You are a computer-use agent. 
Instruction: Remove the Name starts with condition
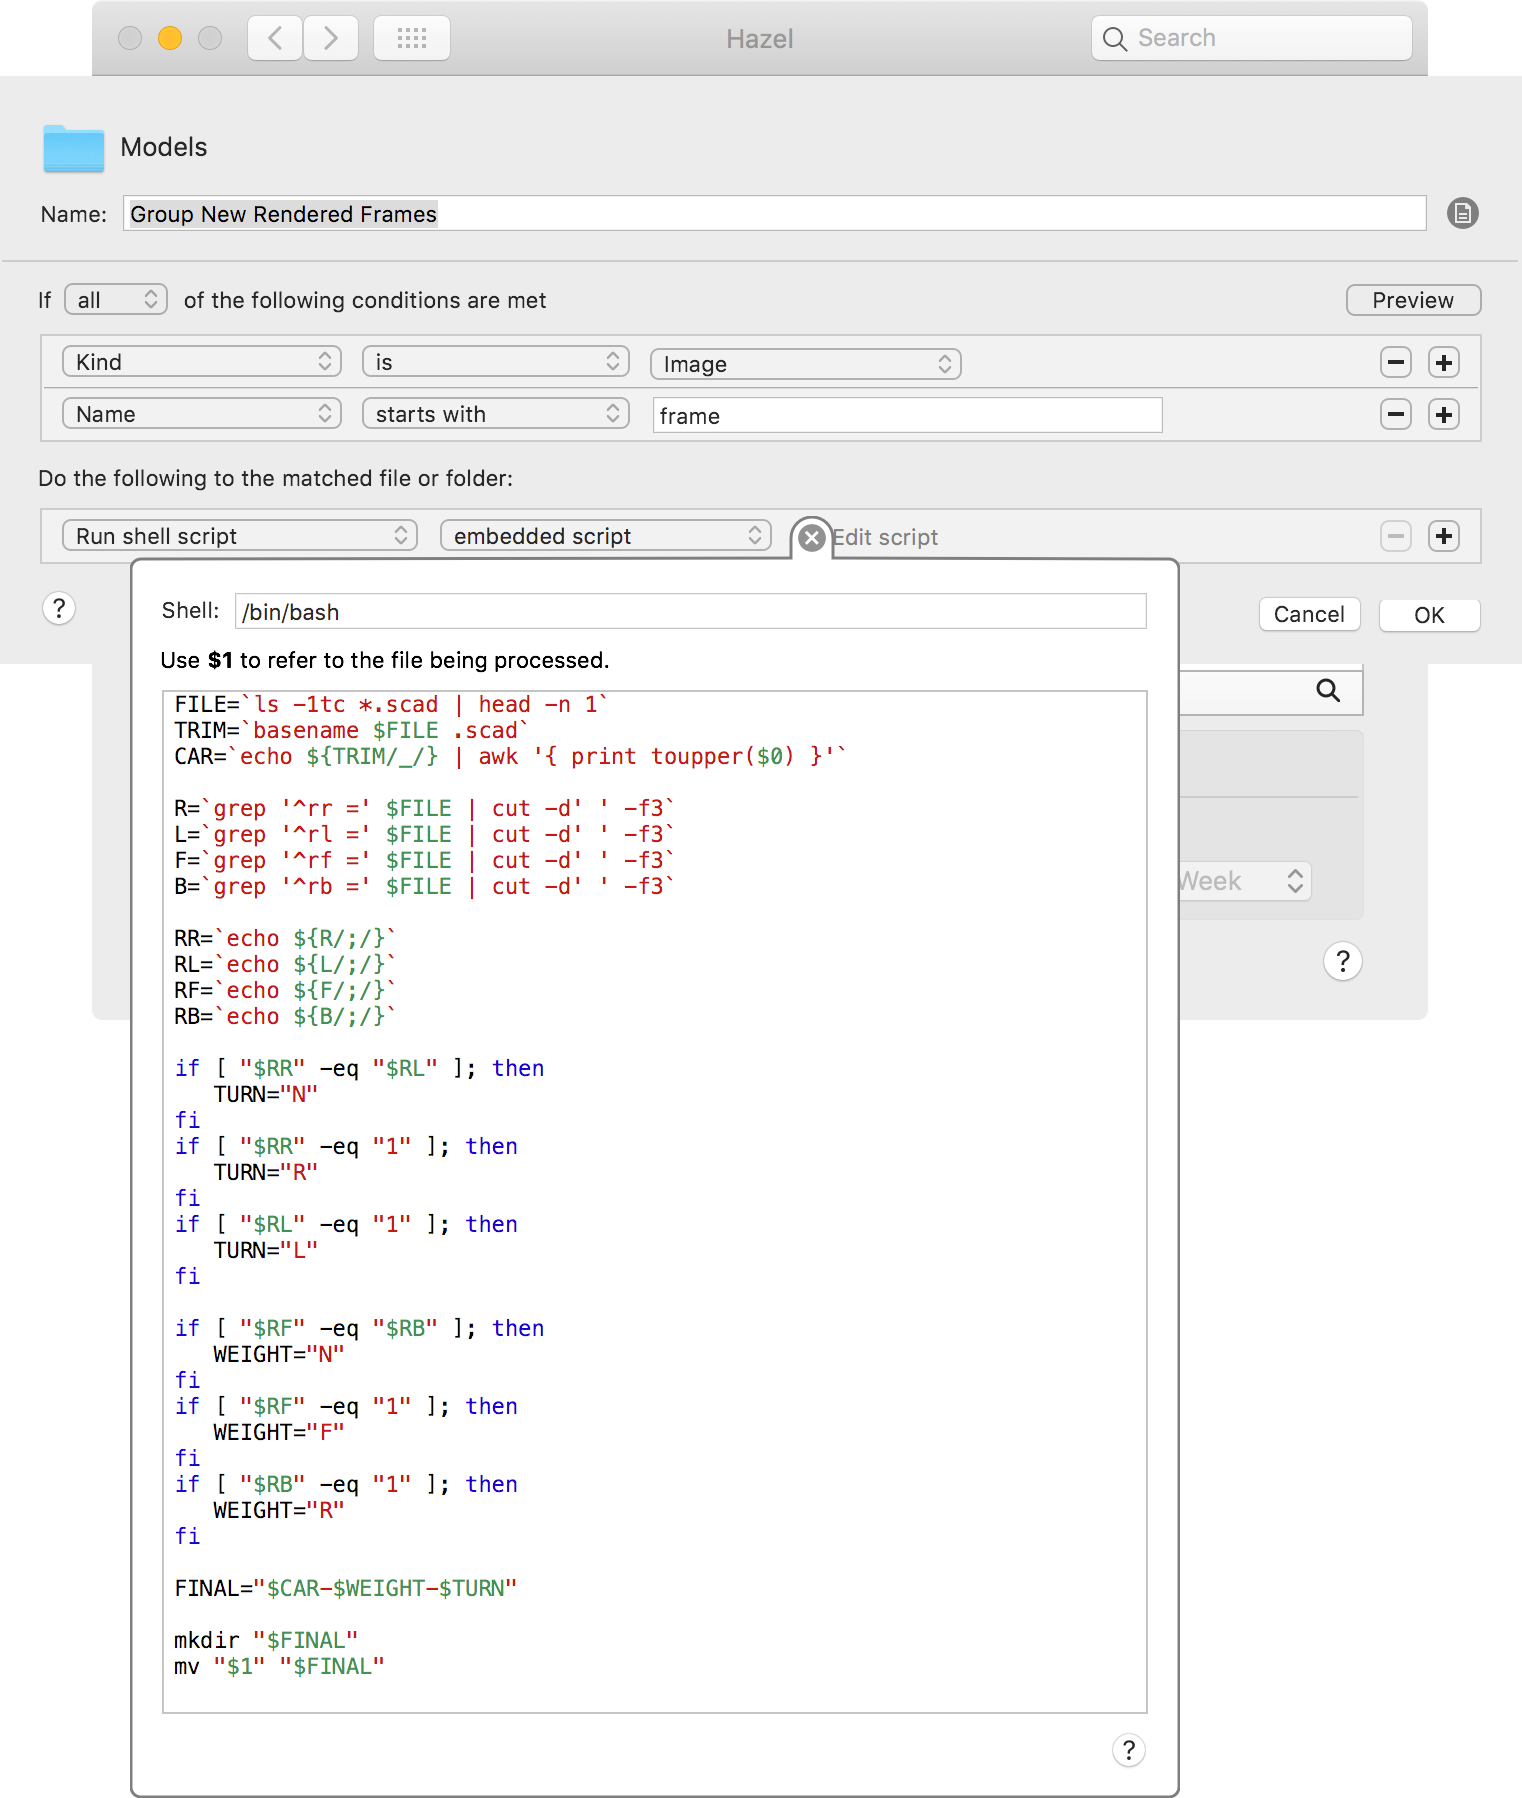(x=1395, y=414)
